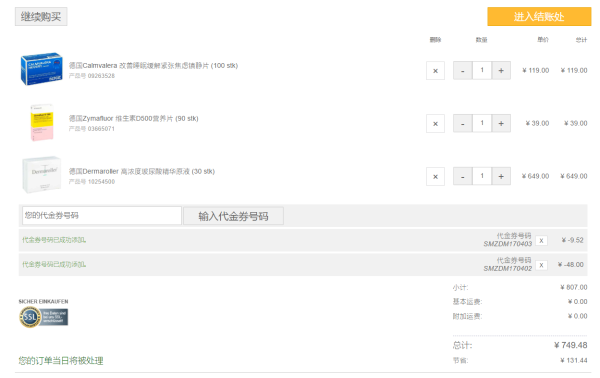
Task: Open the Calmvalera product thumbnail
Action: tap(41, 69)
